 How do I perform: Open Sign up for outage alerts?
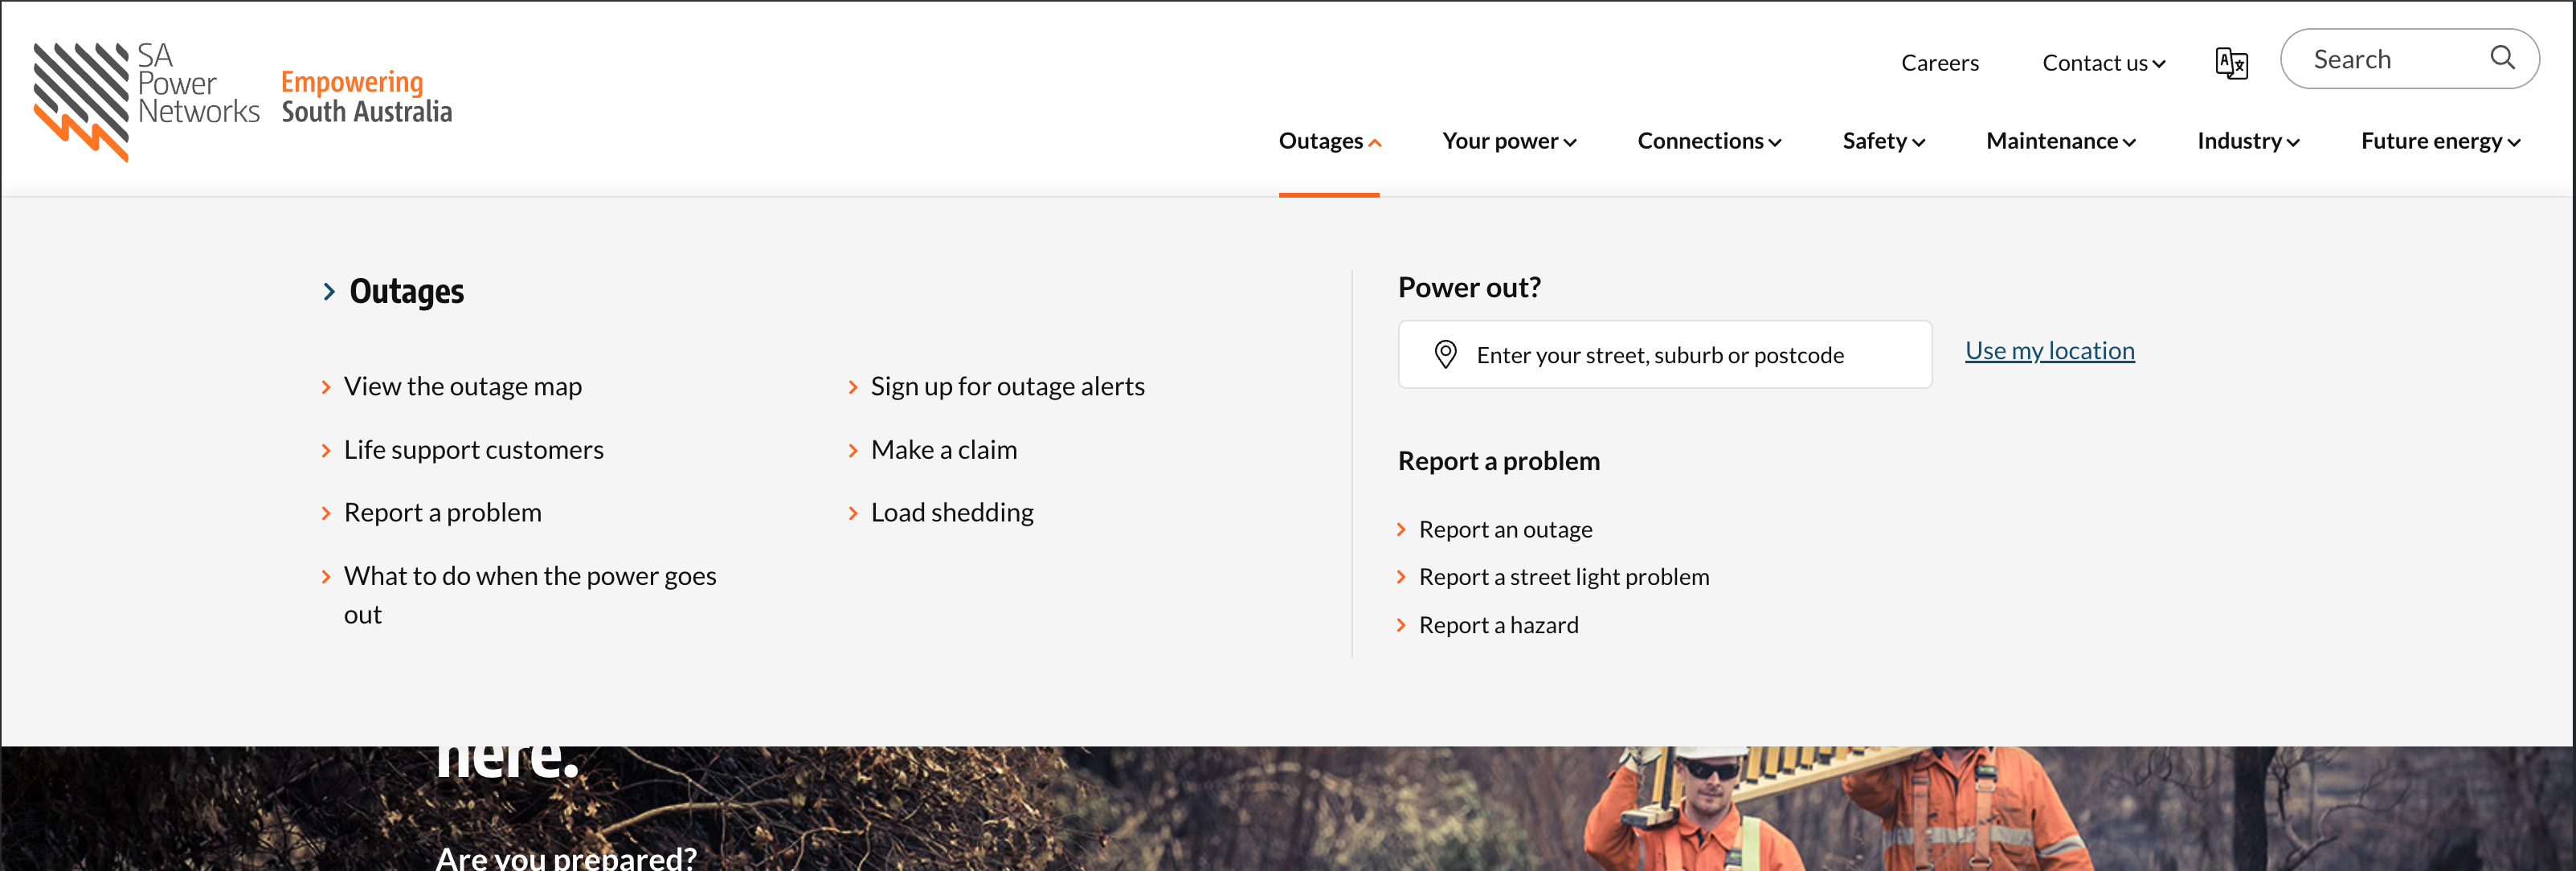pos(1007,386)
